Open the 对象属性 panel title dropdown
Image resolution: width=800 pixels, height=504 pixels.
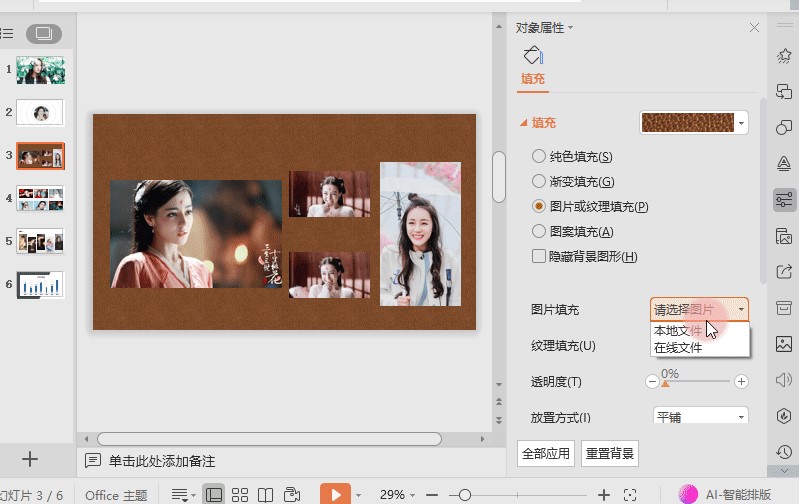click(x=570, y=28)
